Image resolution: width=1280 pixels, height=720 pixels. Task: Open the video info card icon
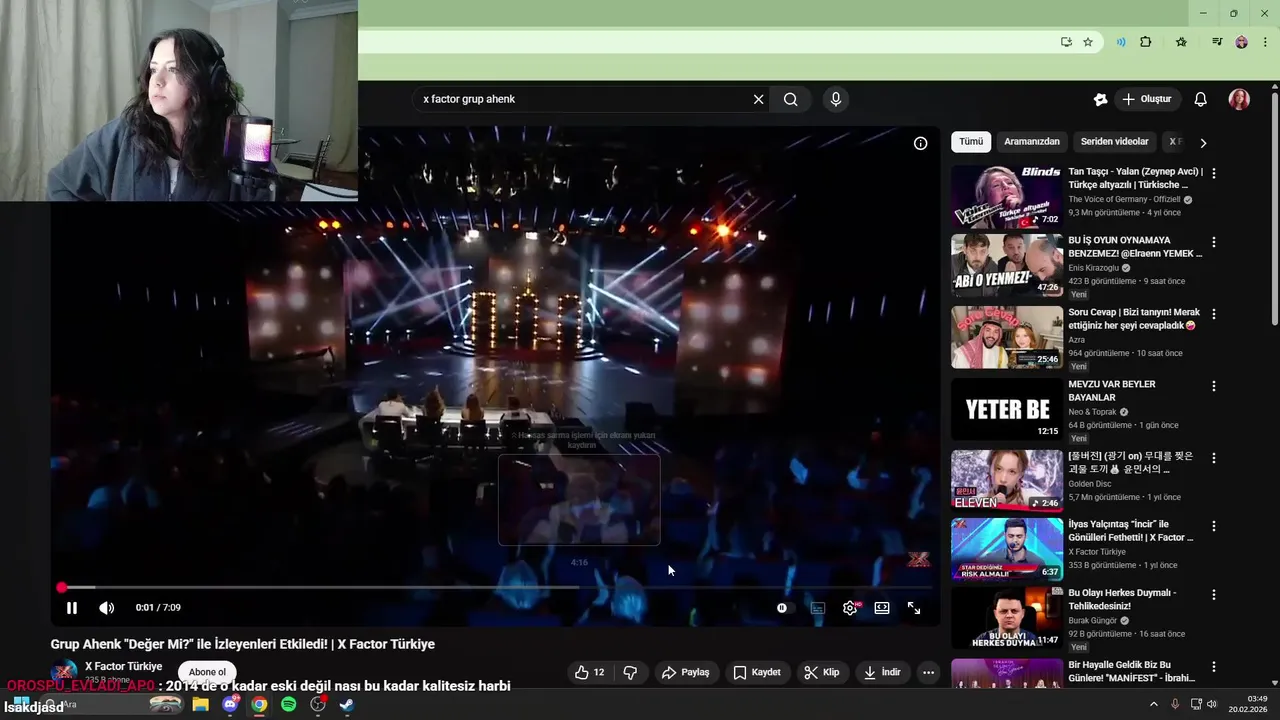[x=920, y=143]
